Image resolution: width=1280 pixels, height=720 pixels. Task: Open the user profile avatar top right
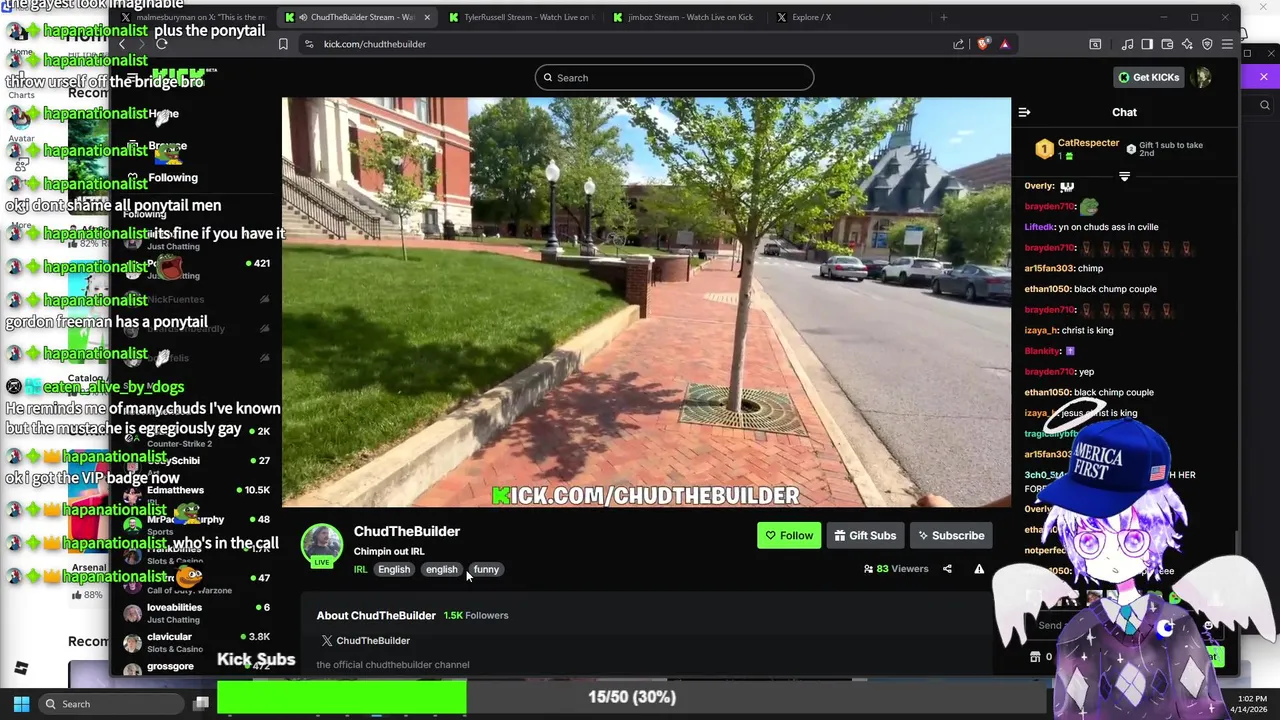(x=1203, y=77)
